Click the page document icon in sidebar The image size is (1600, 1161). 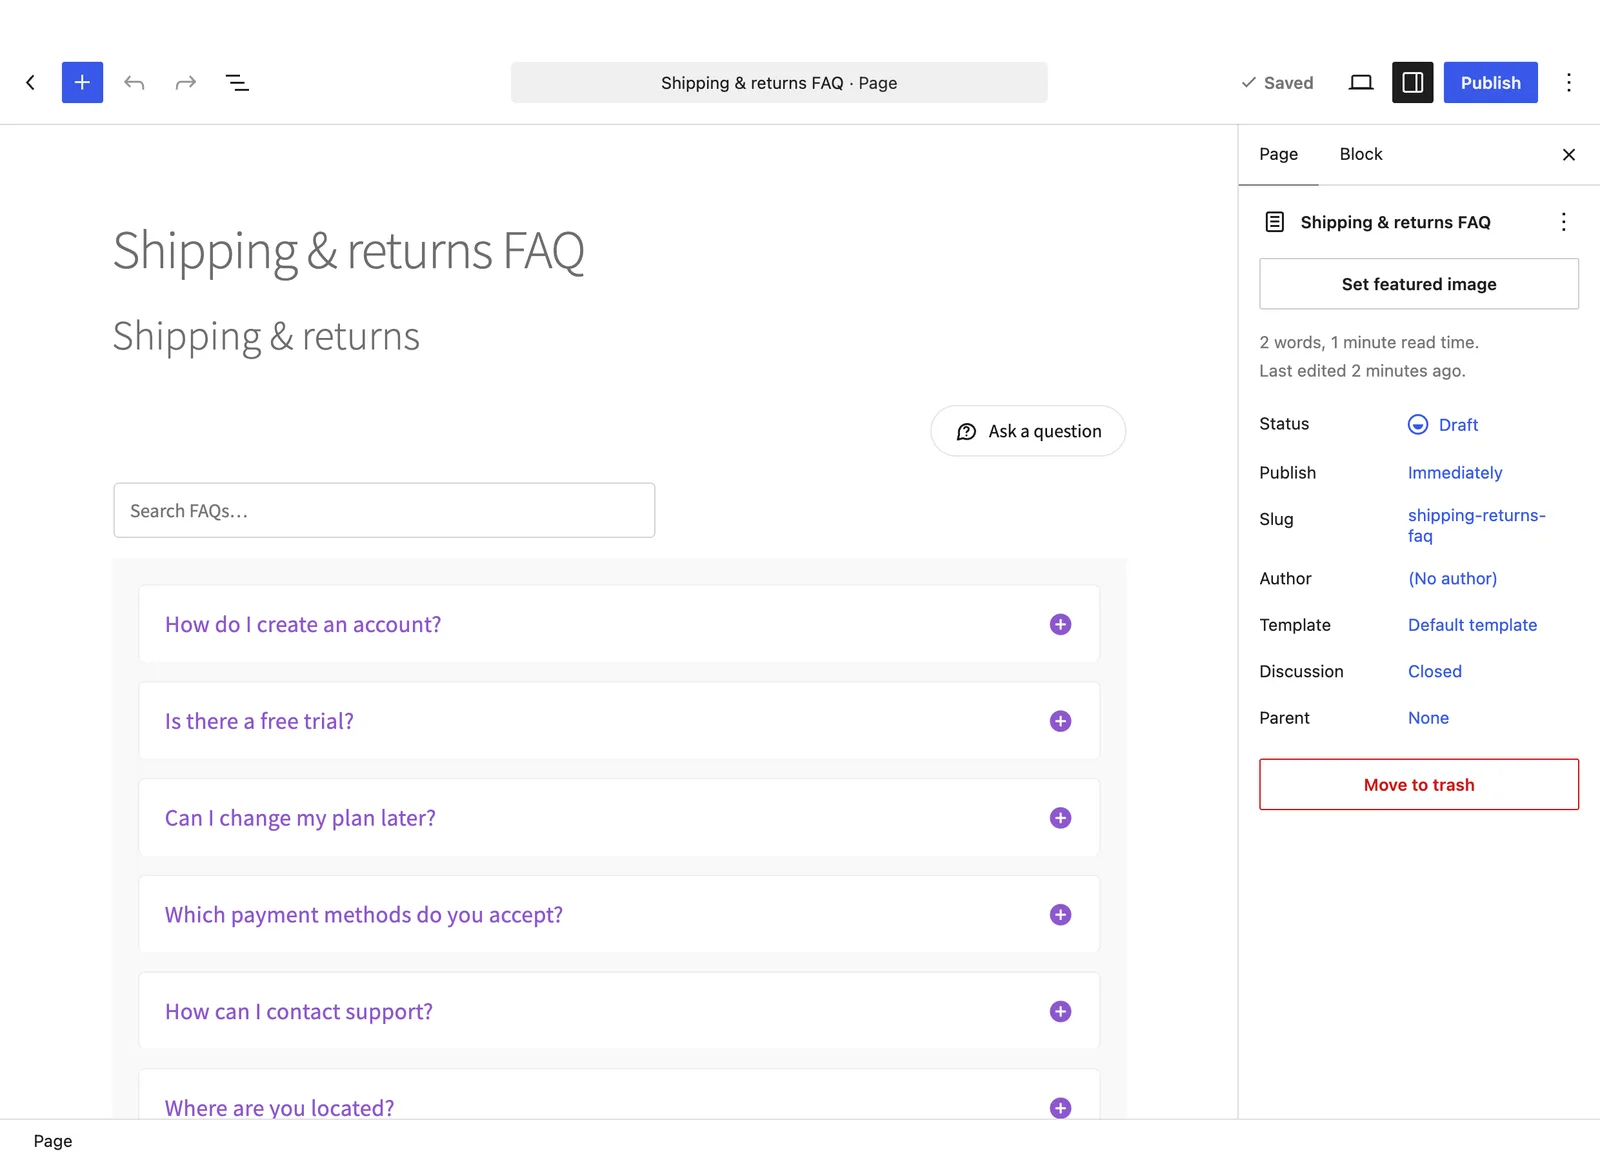tap(1274, 222)
